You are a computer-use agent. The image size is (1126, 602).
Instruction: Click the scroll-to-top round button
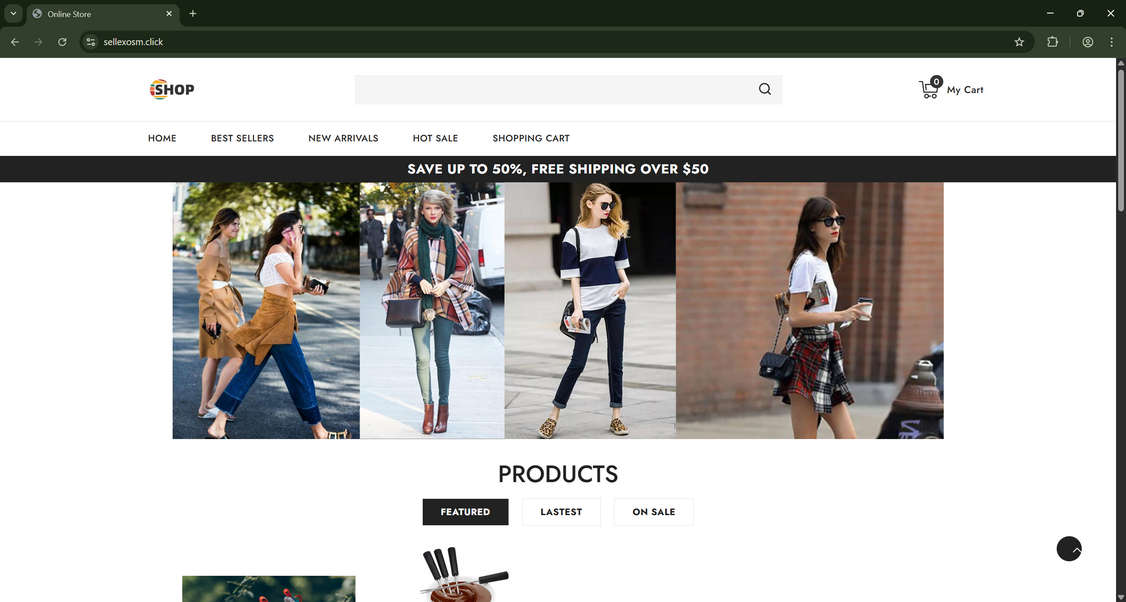pyautogui.click(x=1069, y=549)
